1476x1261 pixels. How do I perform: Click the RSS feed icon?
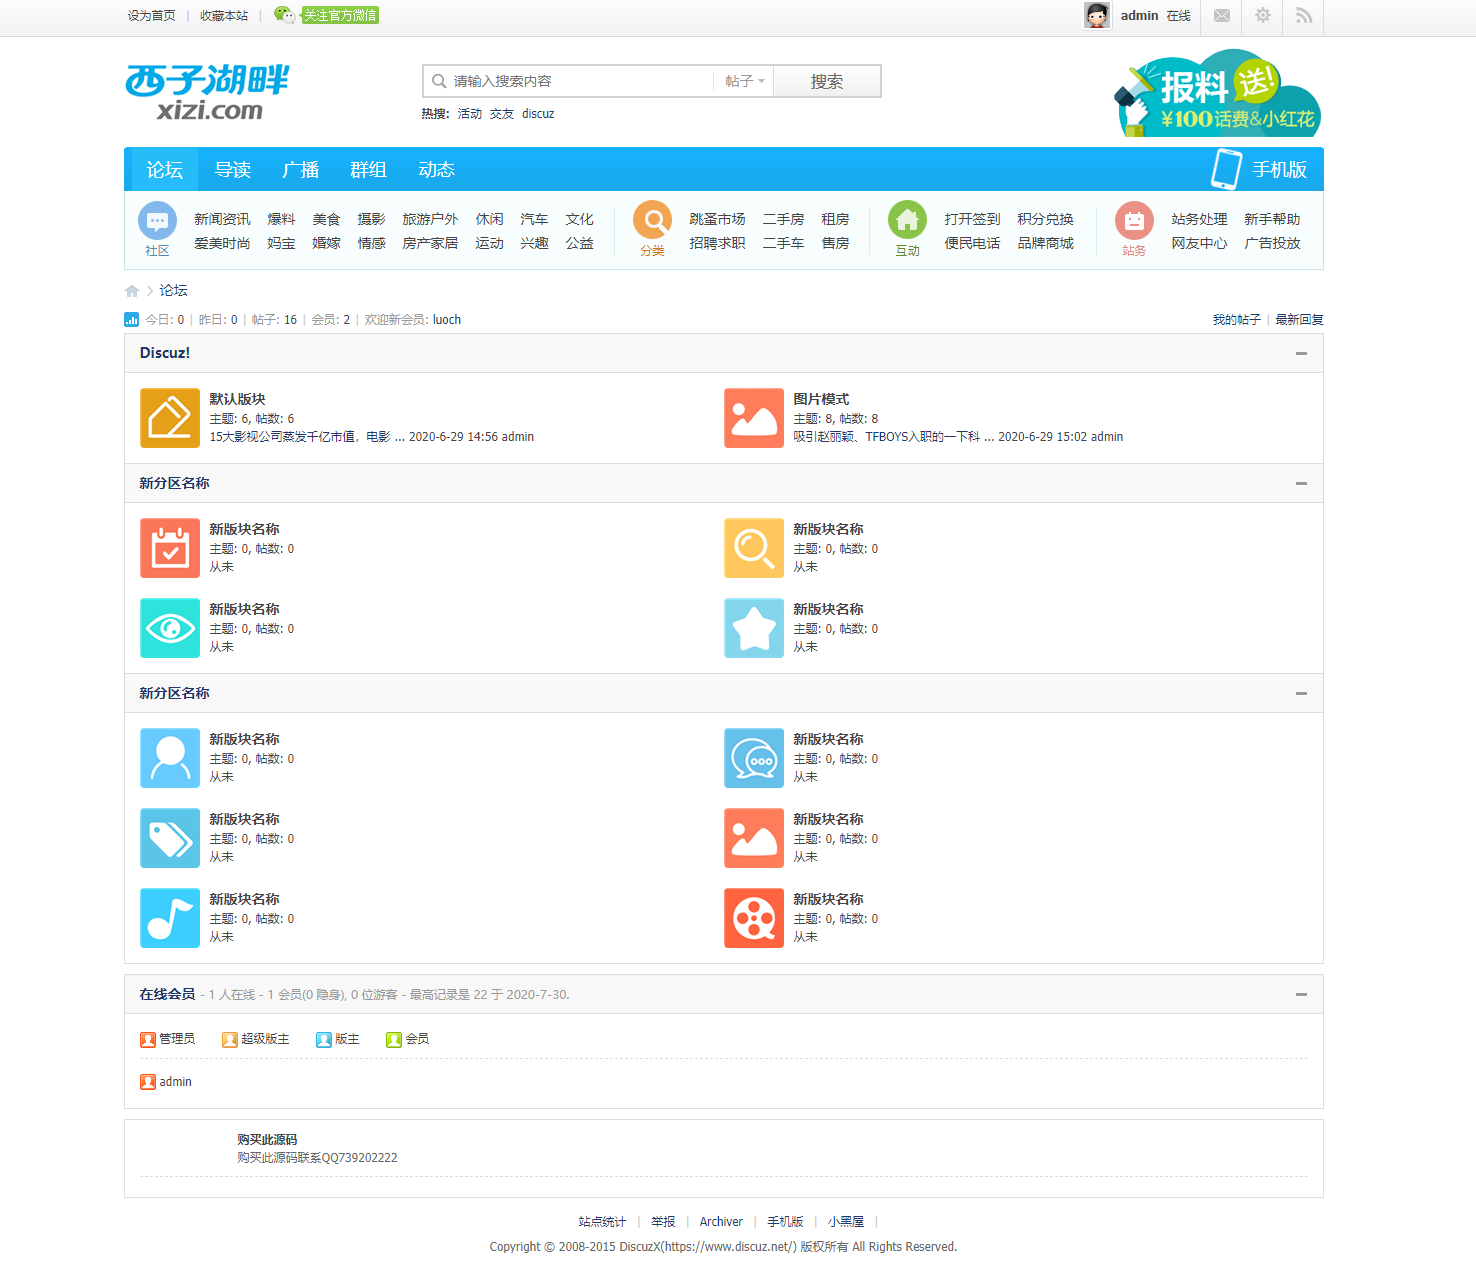point(1304,16)
